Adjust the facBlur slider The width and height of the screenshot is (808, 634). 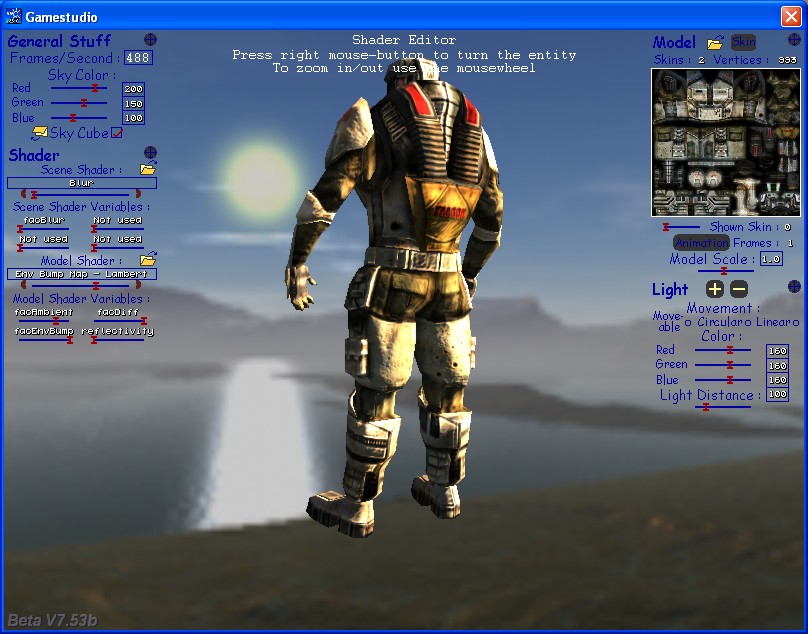pos(43,228)
